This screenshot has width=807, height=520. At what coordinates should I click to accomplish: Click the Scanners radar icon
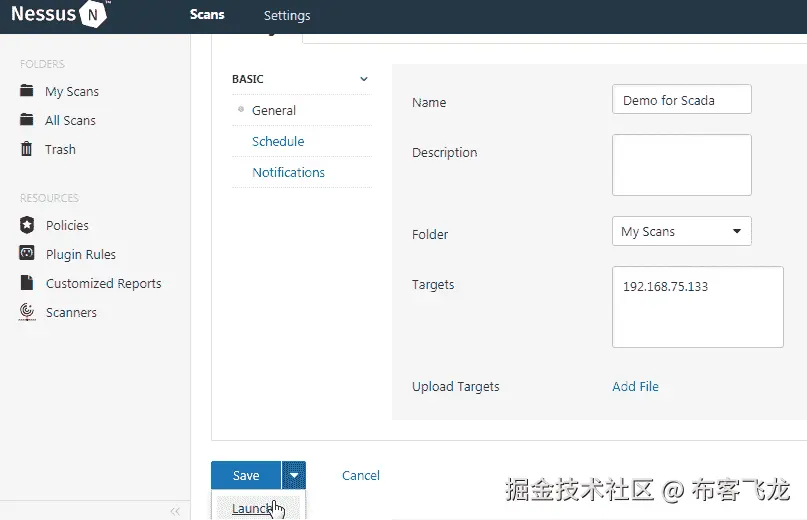pyautogui.click(x=27, y=311)
